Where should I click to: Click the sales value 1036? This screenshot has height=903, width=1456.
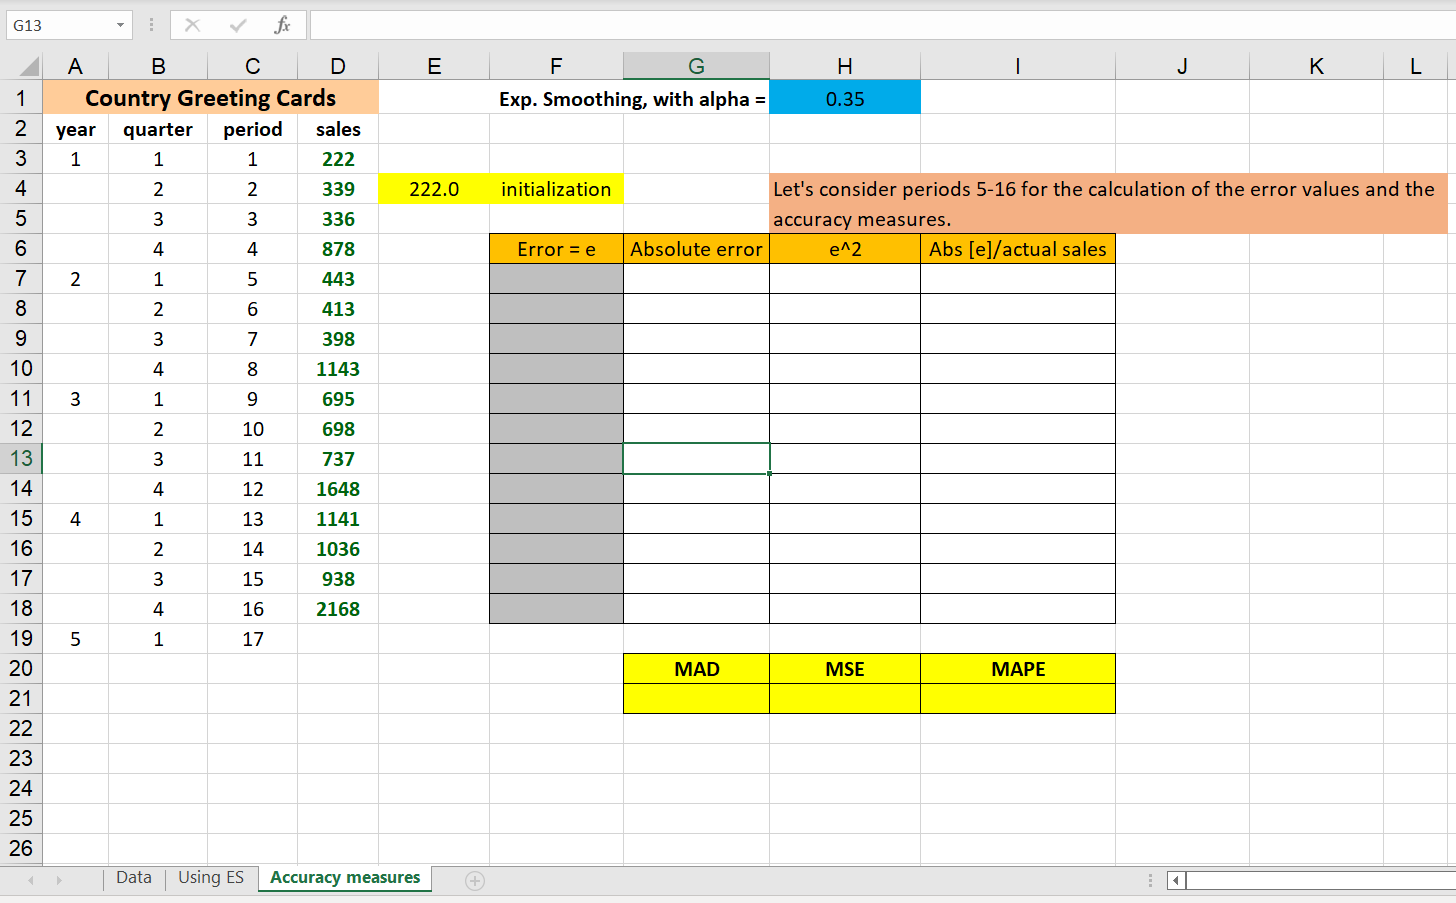pyautogui.click(x=338, y=549)
